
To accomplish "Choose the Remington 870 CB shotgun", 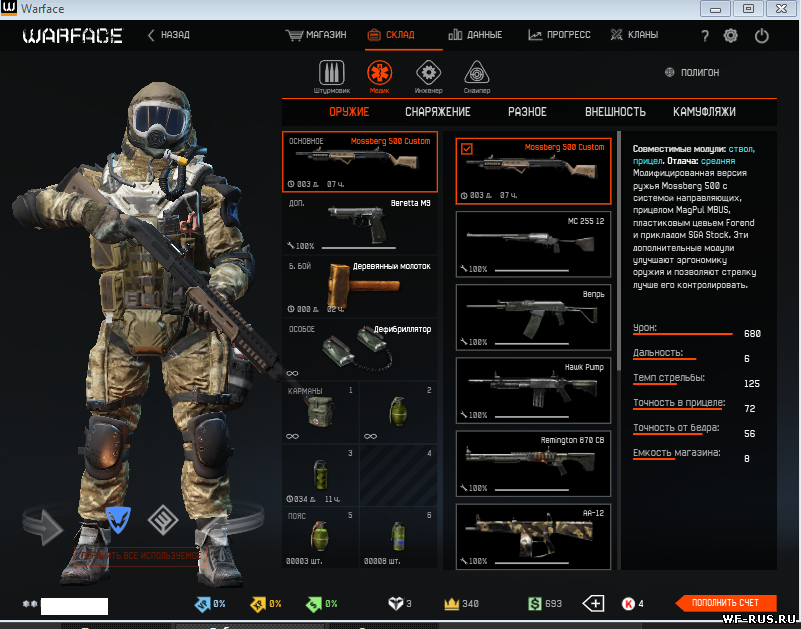I will point(533,463).
